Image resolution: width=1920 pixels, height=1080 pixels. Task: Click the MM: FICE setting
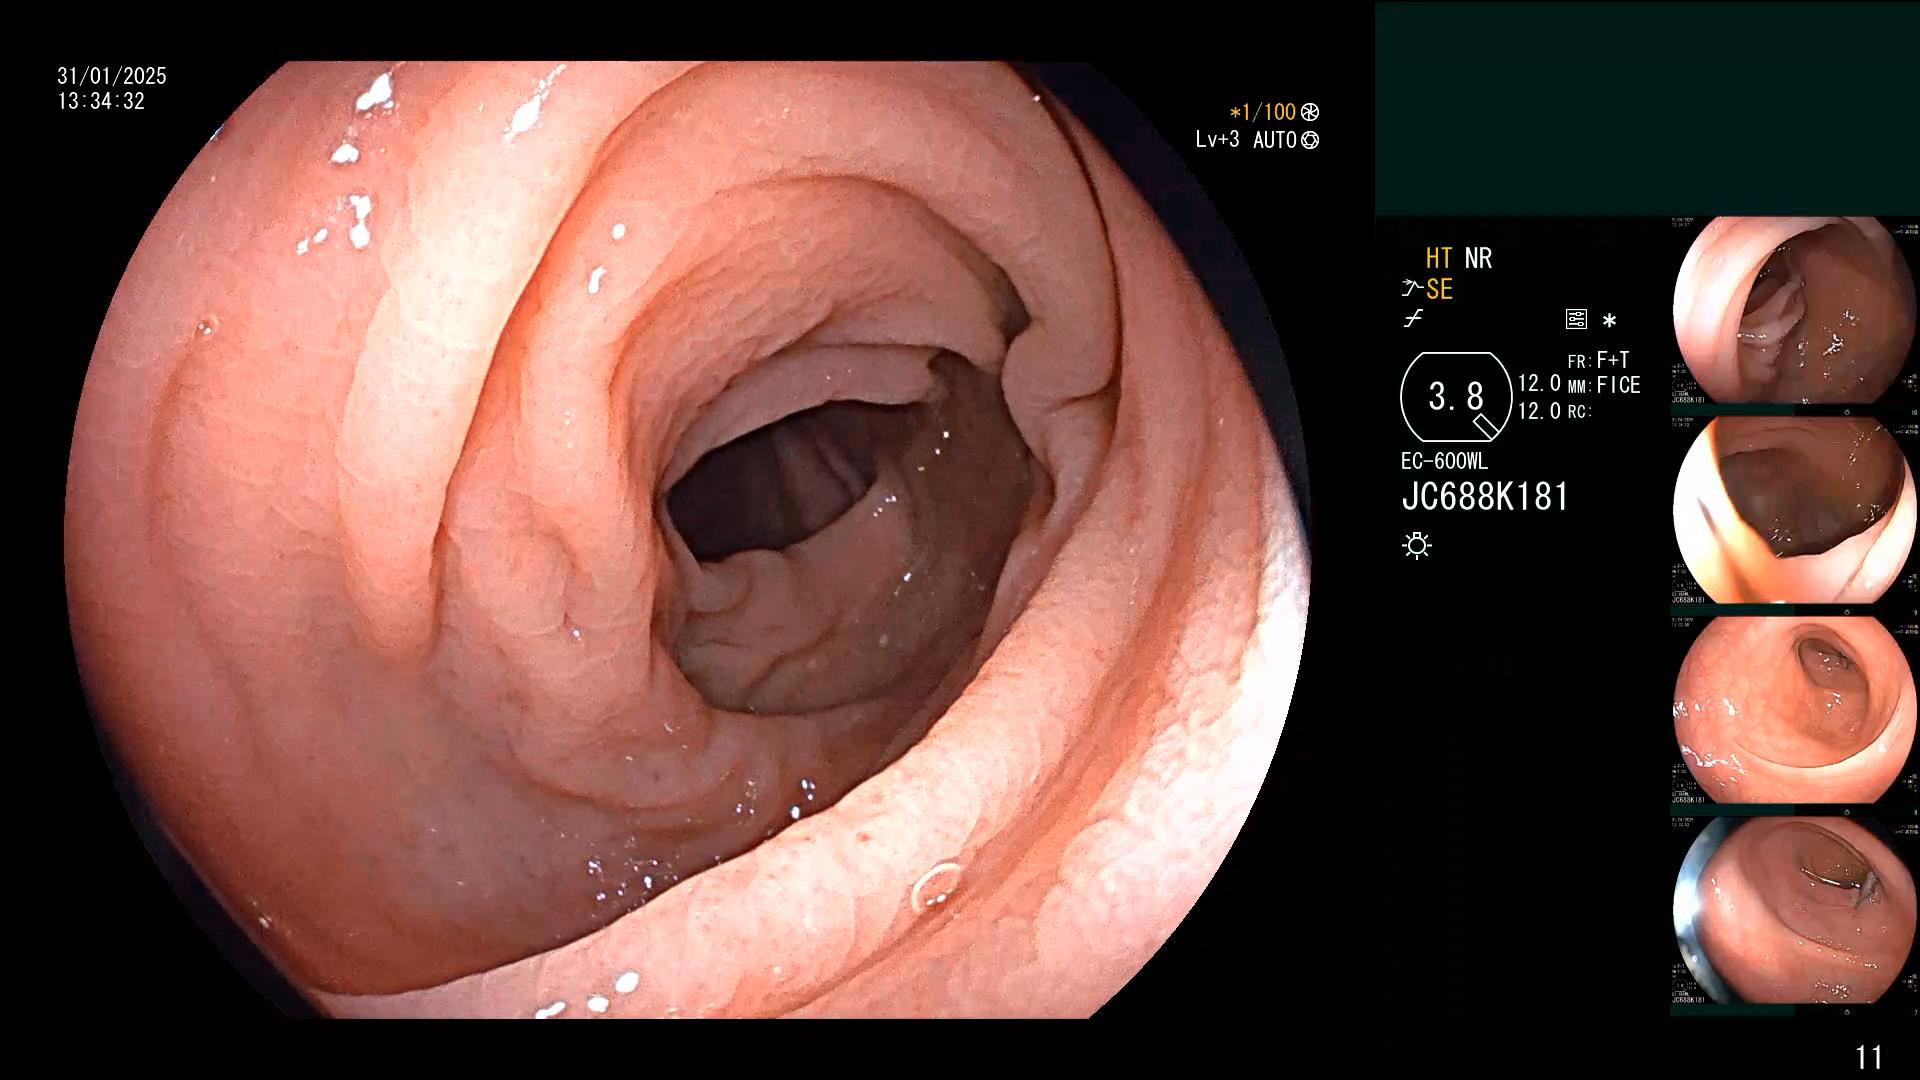(1604, 385)
